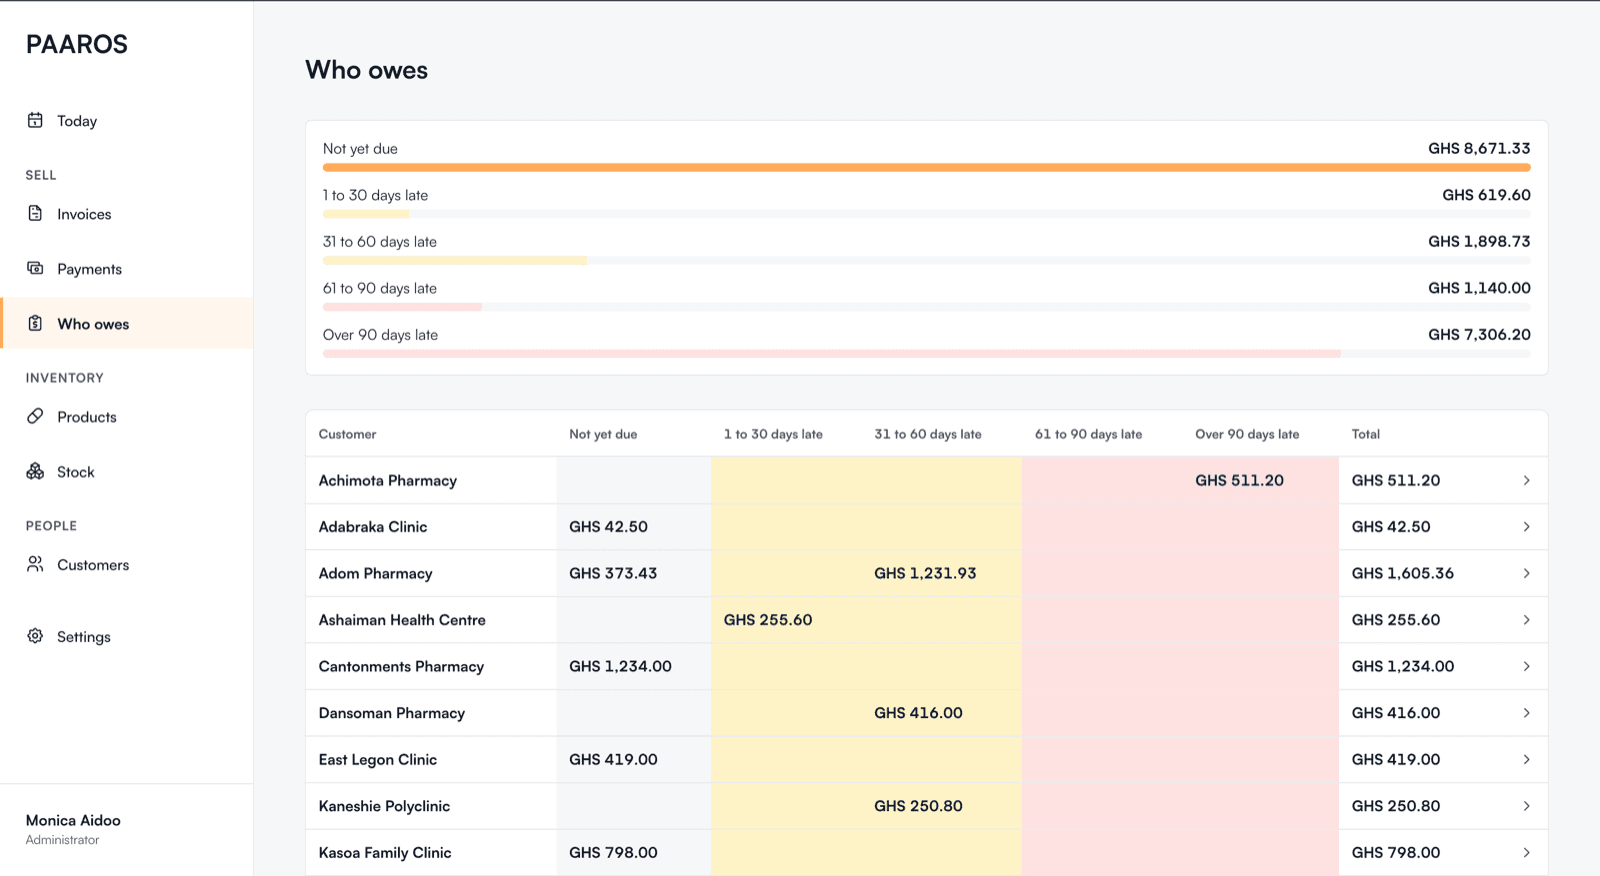Click the Products pill icon
This screenshot has width=1600, height=876.
[x=35, y=416]
